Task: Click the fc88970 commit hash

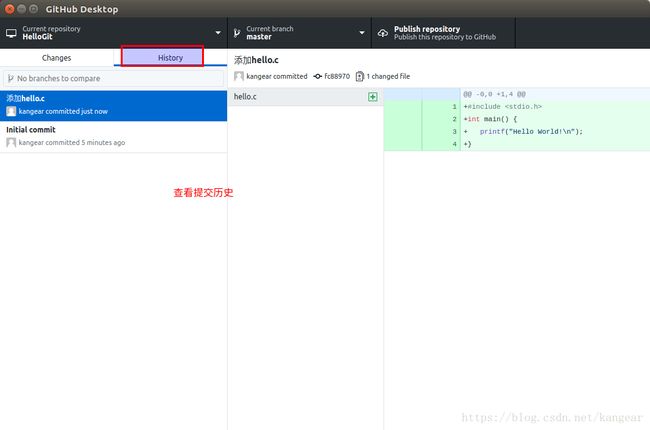Action: (337, 76)
